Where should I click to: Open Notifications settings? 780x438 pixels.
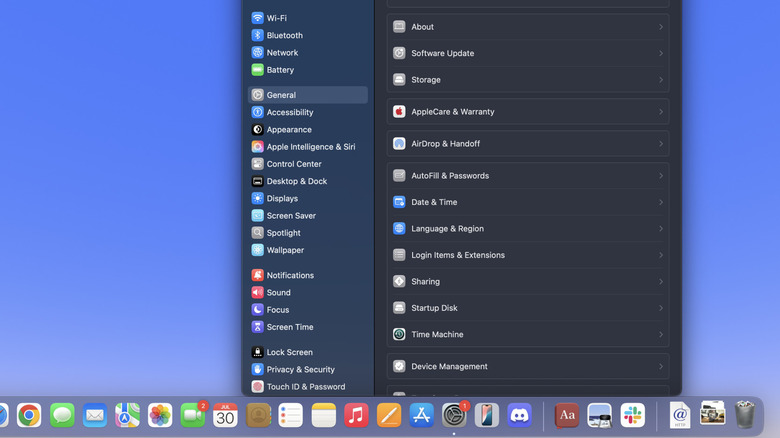tap(307, 275)
